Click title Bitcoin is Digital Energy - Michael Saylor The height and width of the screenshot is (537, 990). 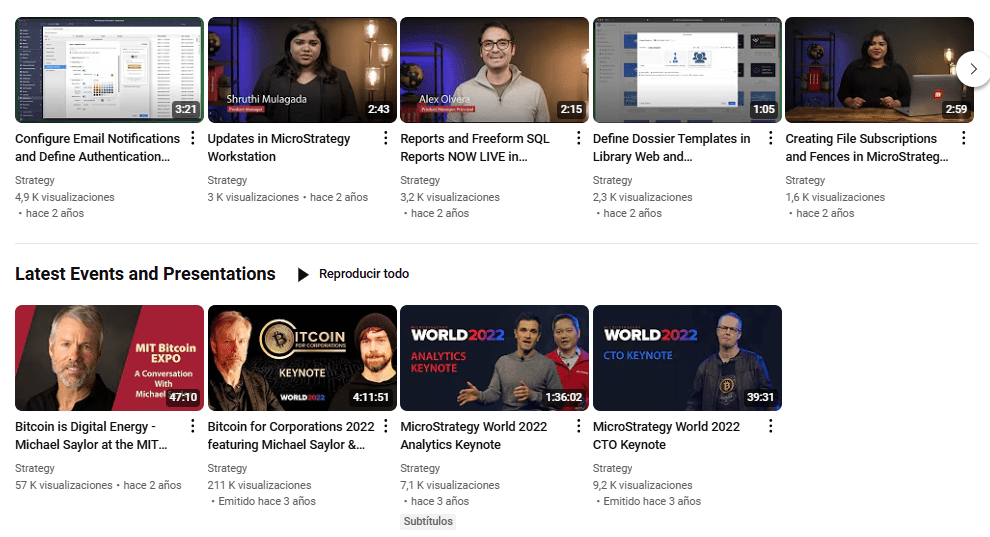pos(91,435)
